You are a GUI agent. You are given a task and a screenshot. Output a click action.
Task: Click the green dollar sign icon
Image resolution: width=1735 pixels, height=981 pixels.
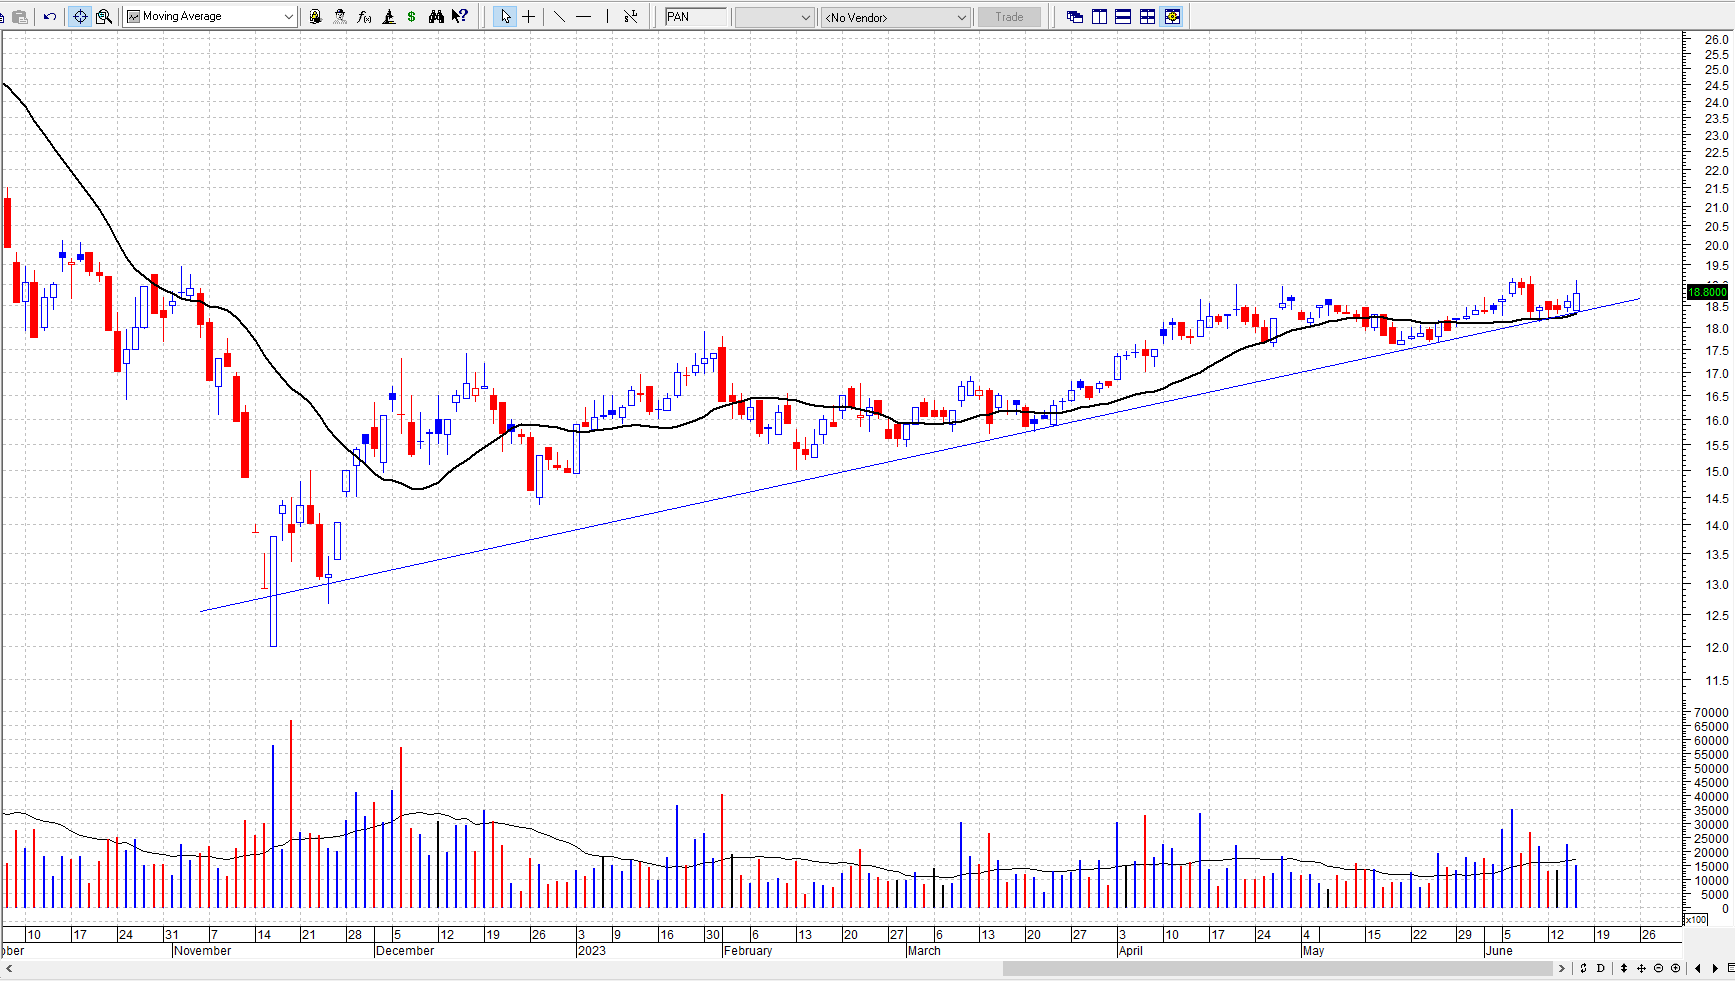(x=411, y=16)
